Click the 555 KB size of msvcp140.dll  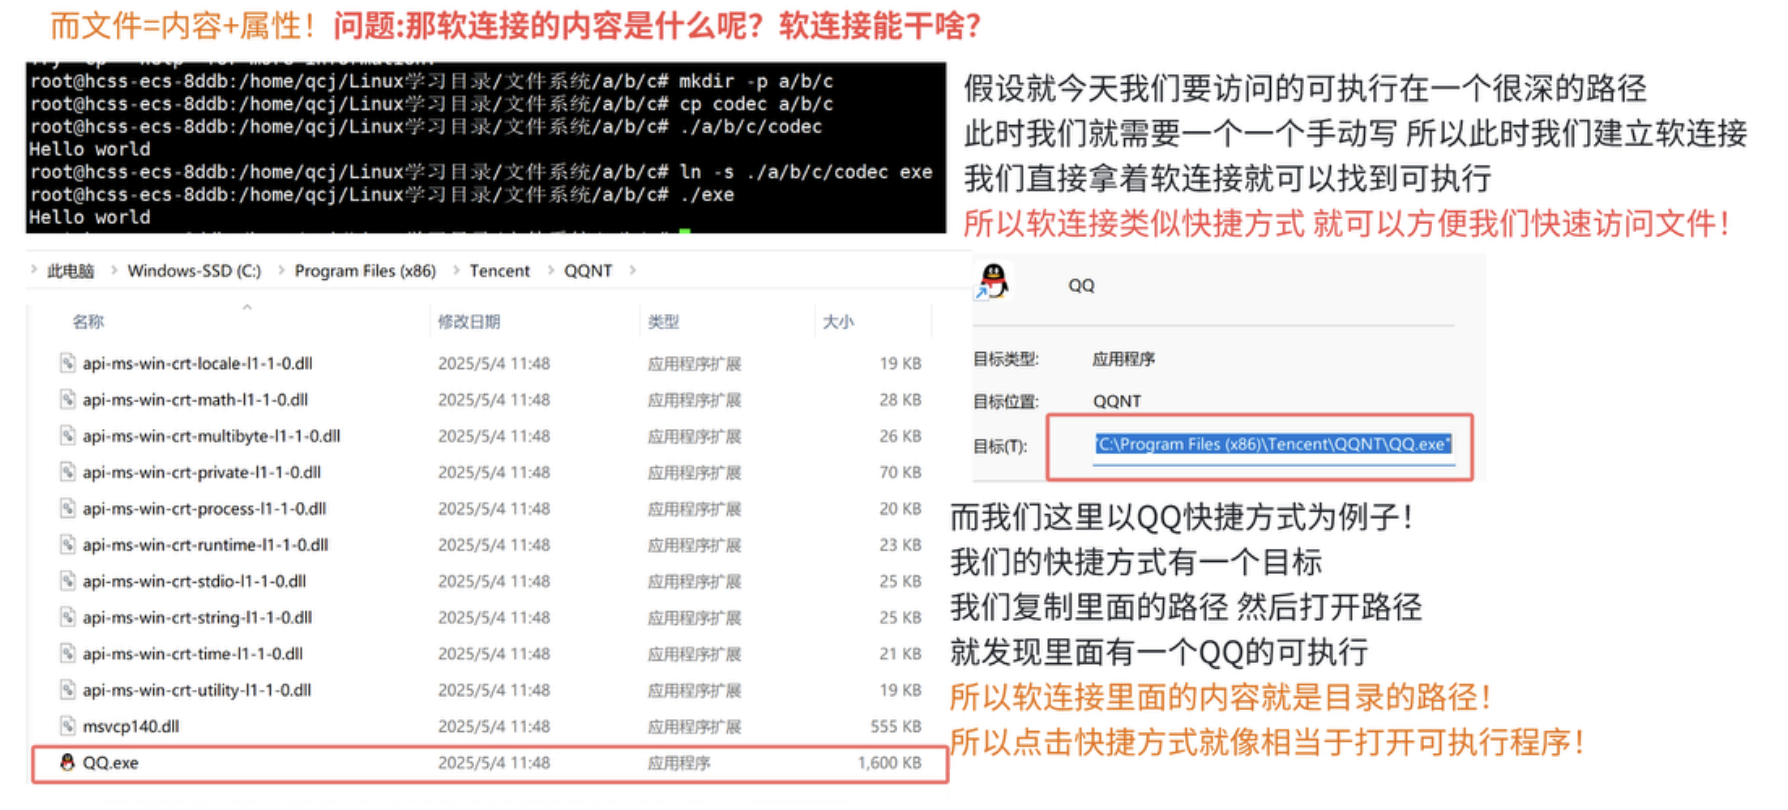(896, 726)
